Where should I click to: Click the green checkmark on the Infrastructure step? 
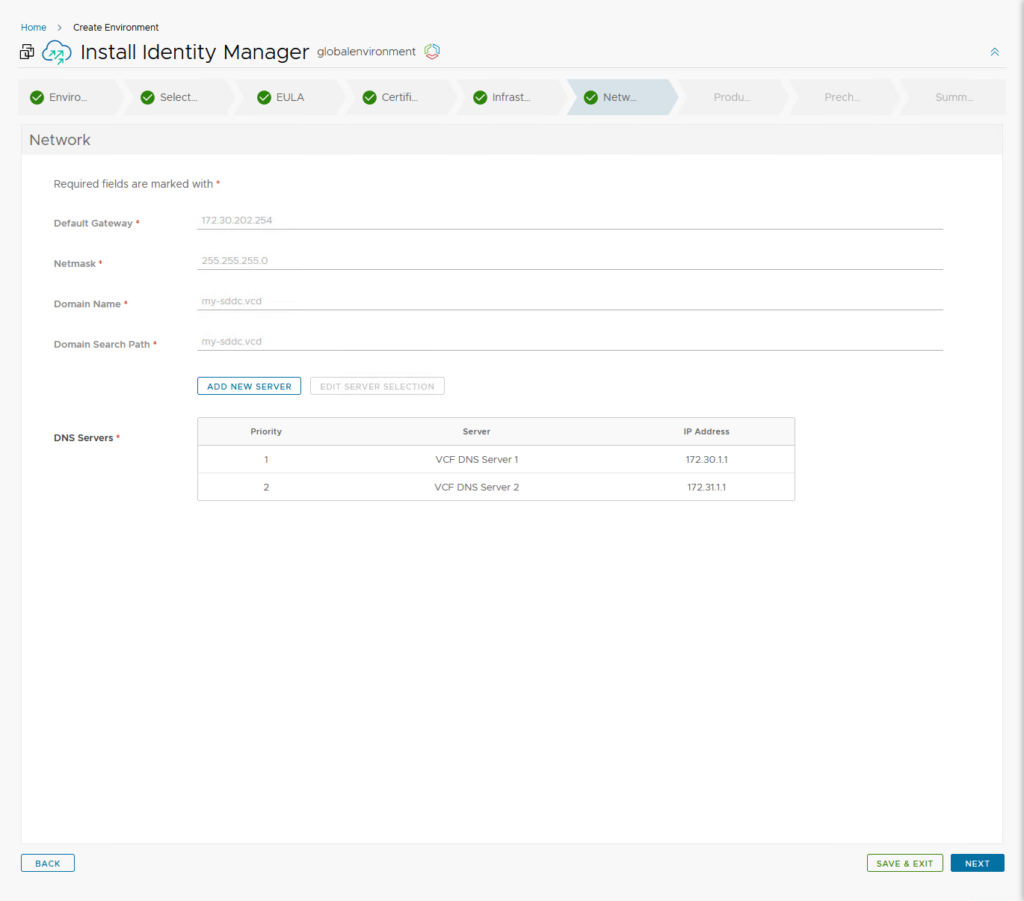[x=480, y=97]
